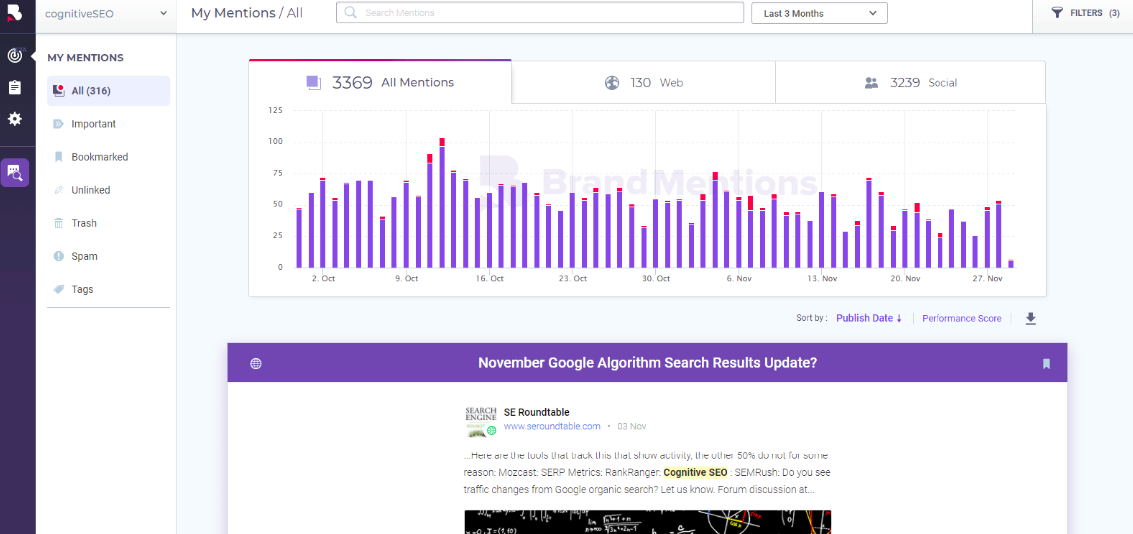Open the Last 3 Months date dropdown

coord(819,13)
